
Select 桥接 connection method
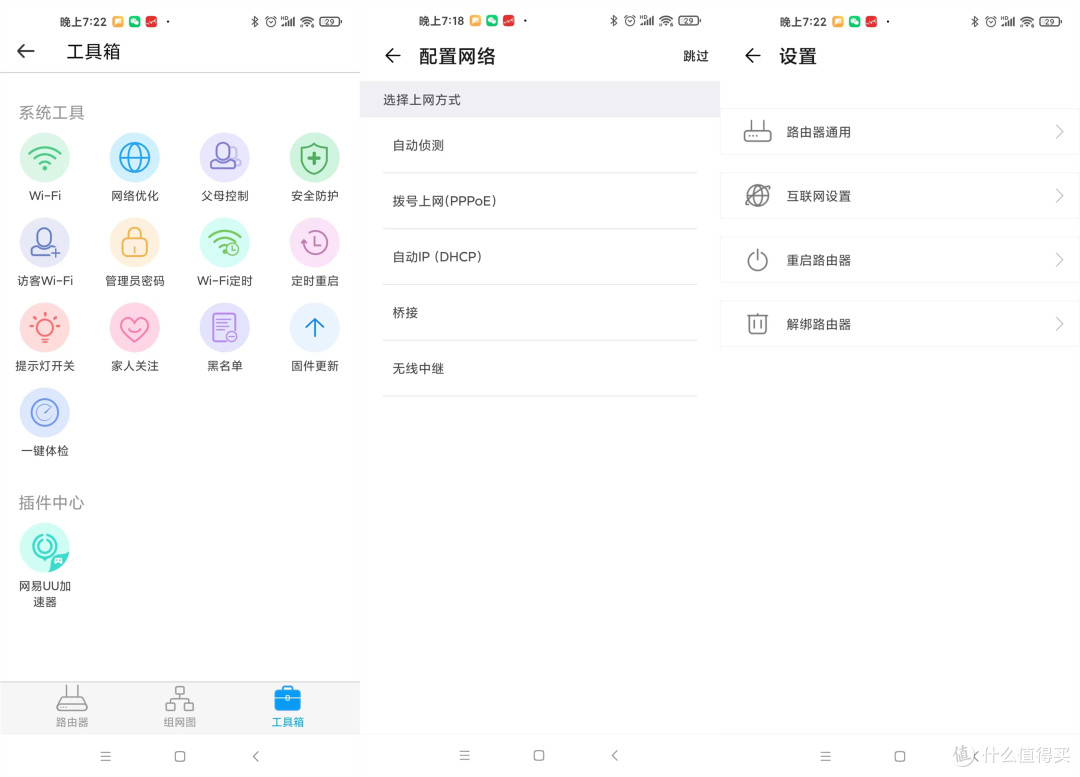(x=539, y=313)
